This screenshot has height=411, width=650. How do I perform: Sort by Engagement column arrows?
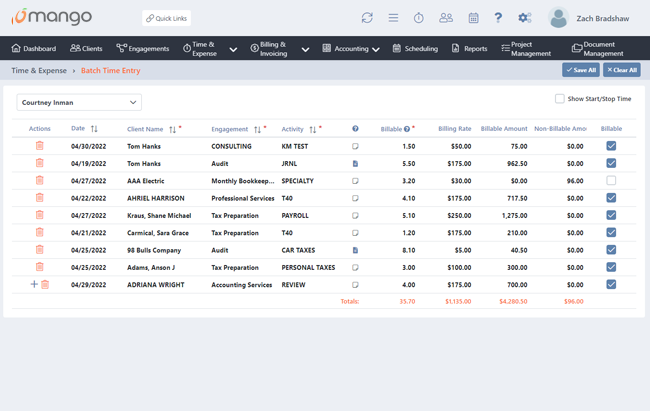257,129
